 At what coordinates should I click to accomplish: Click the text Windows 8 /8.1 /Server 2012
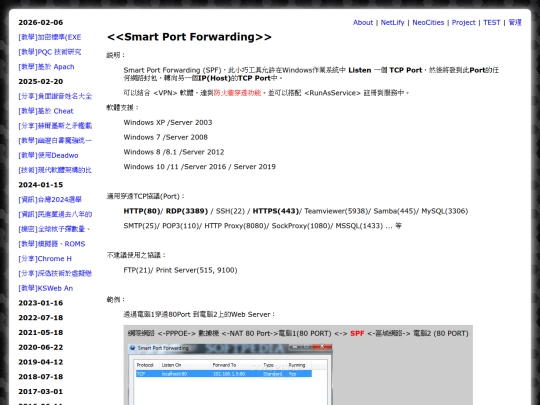coord(174,152)
